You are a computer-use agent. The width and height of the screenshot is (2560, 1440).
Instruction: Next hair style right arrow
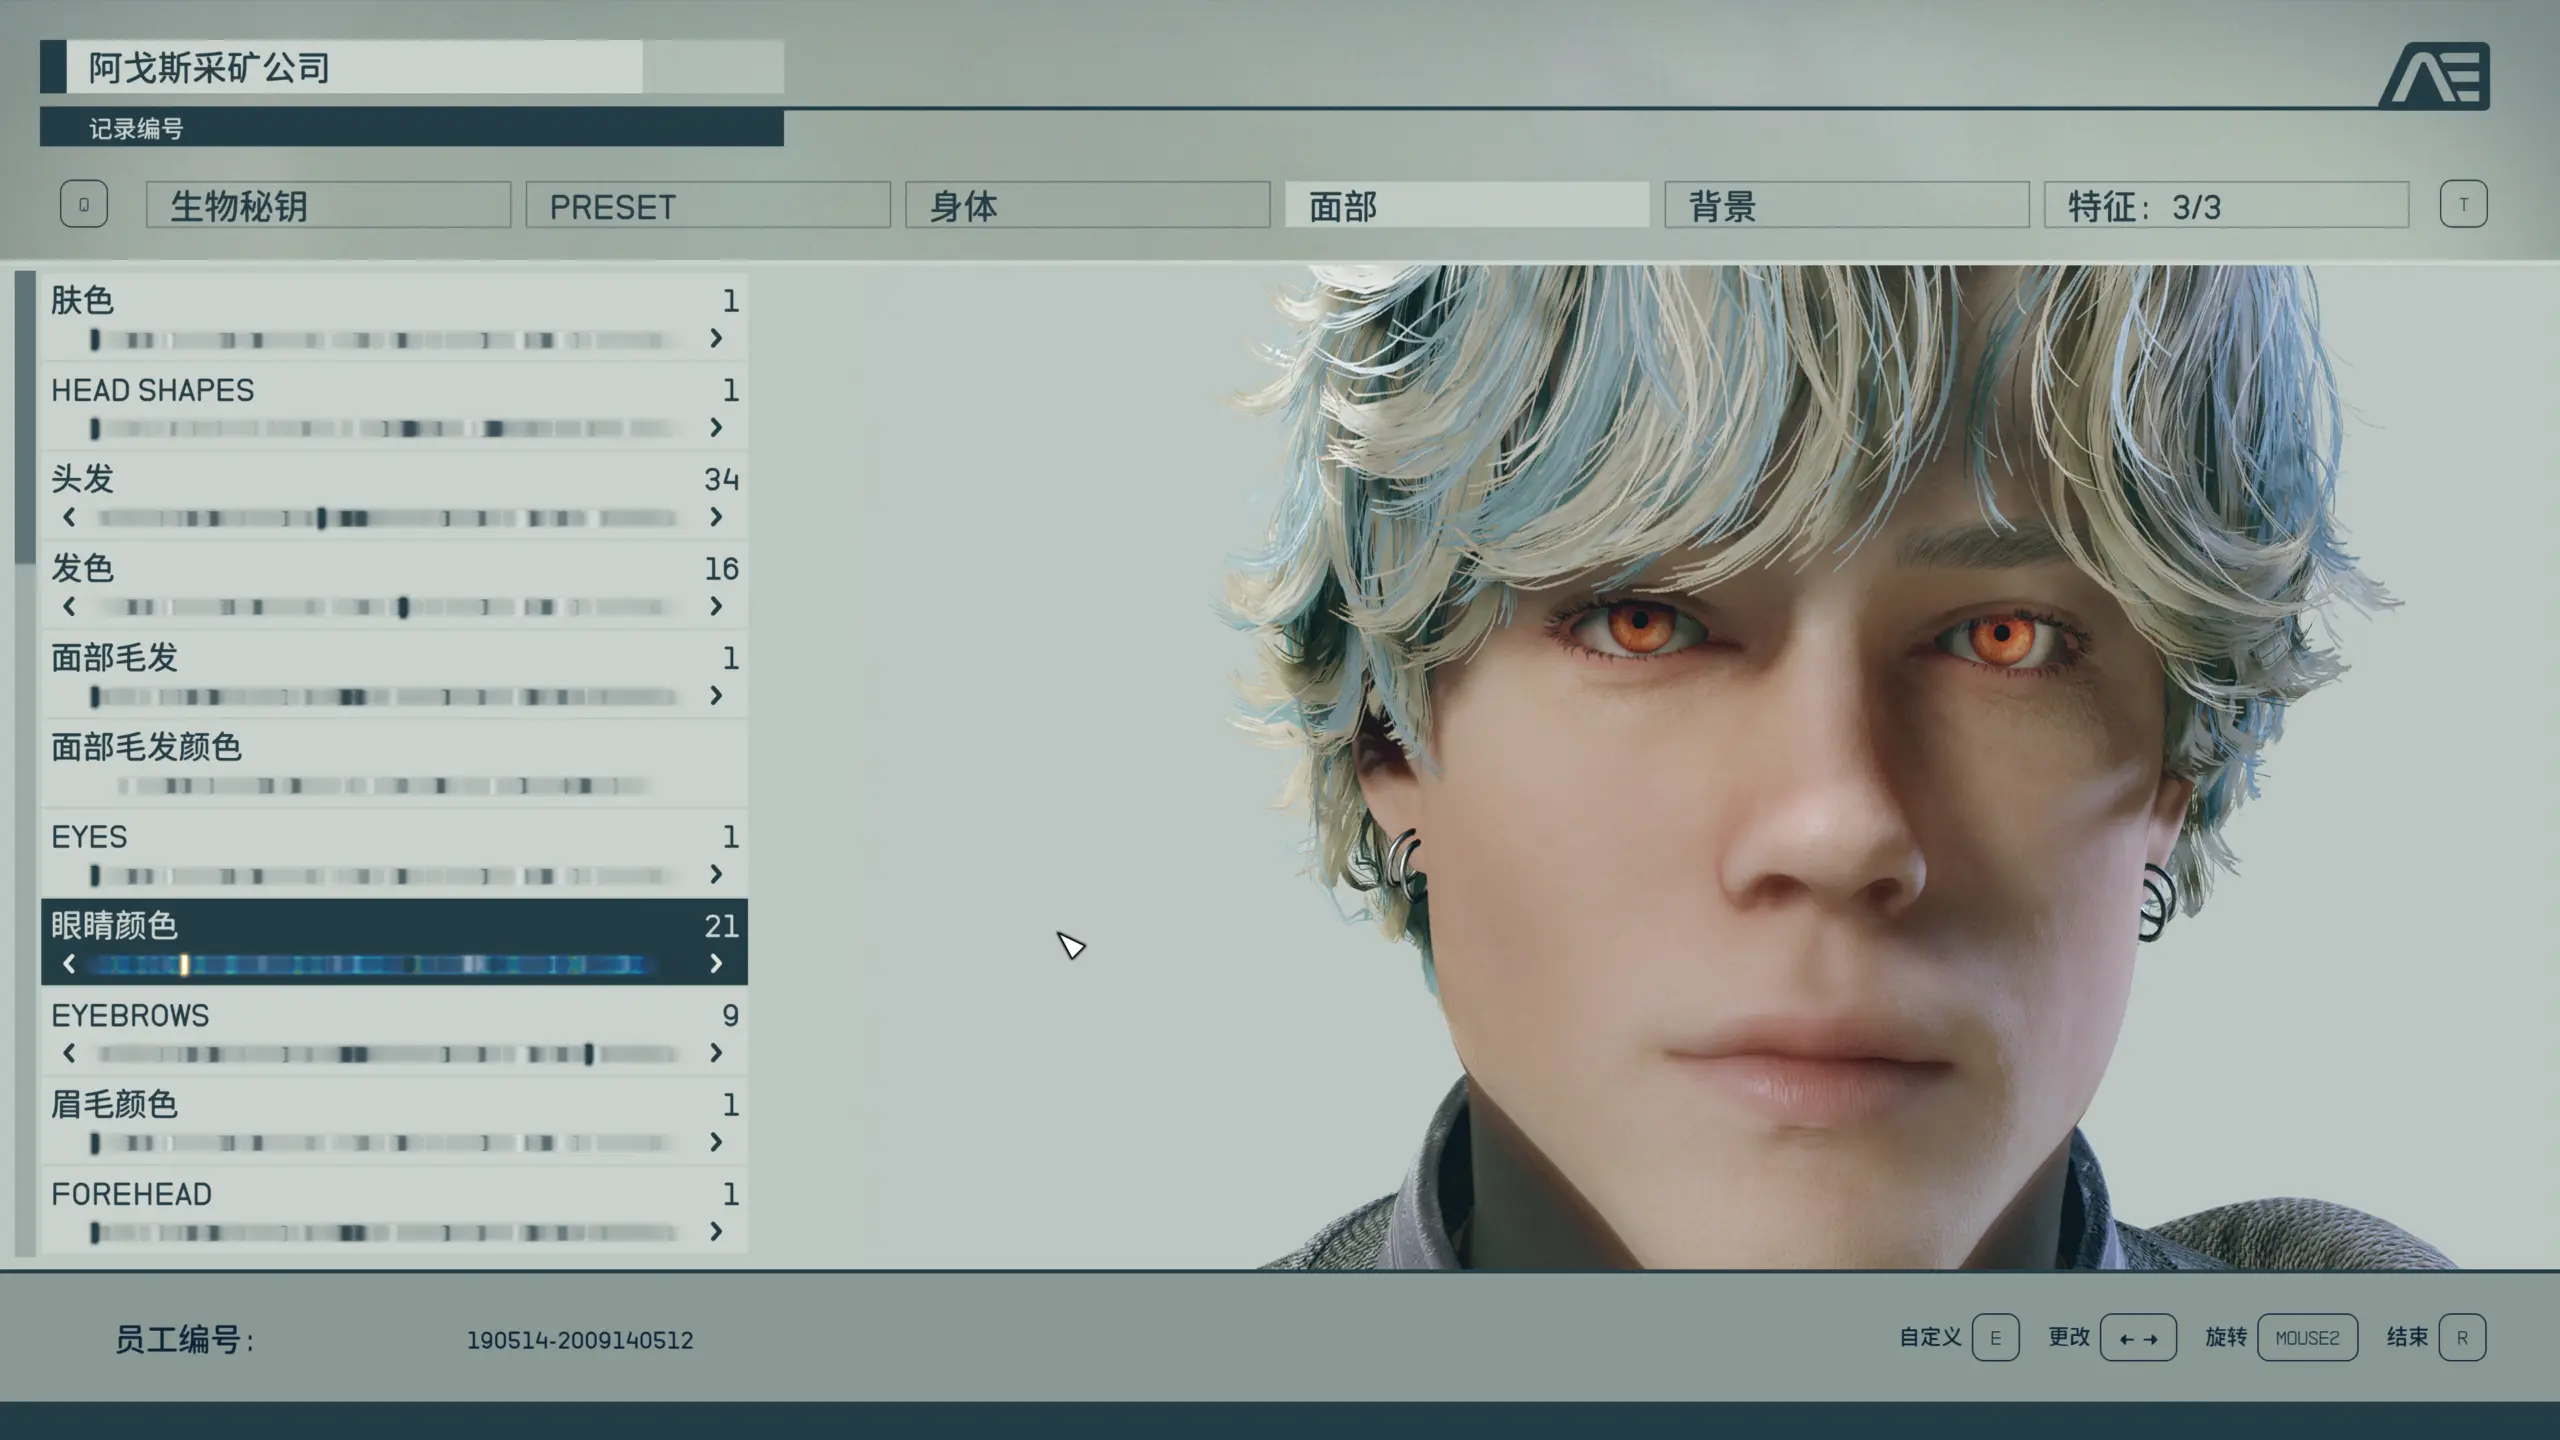pos(716,517)
